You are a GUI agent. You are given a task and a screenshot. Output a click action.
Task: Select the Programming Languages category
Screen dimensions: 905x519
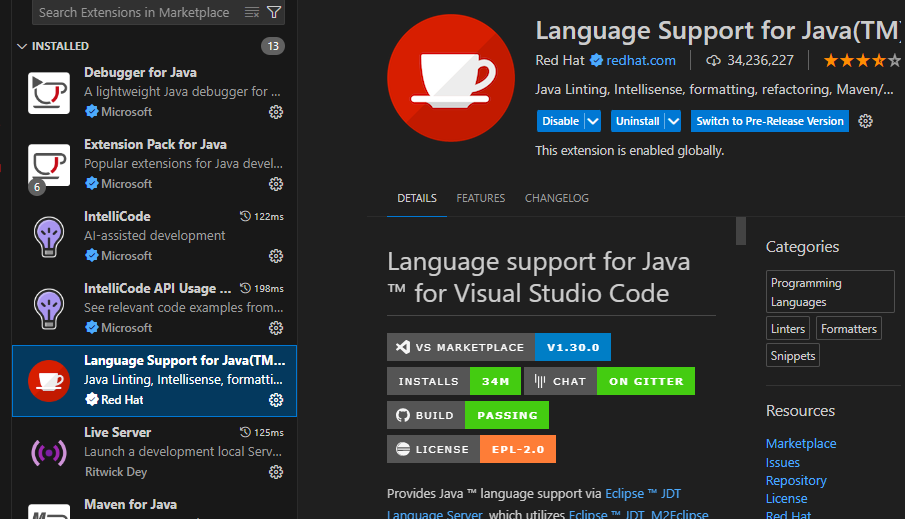tap(830, 292)
